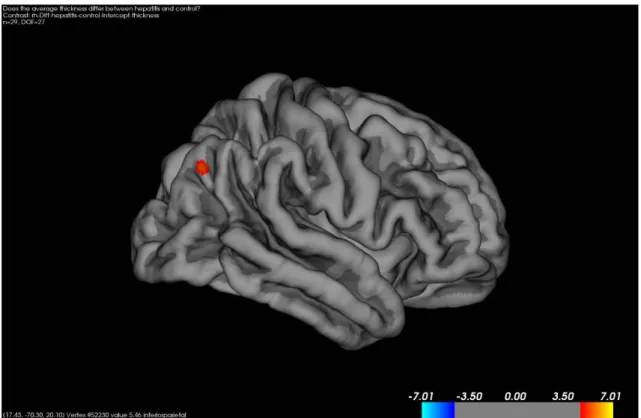The height and width of the screenshot is (418, 641).
Task: Click the red-yellow positive segment of the color bar
Action: coord(596,410)
